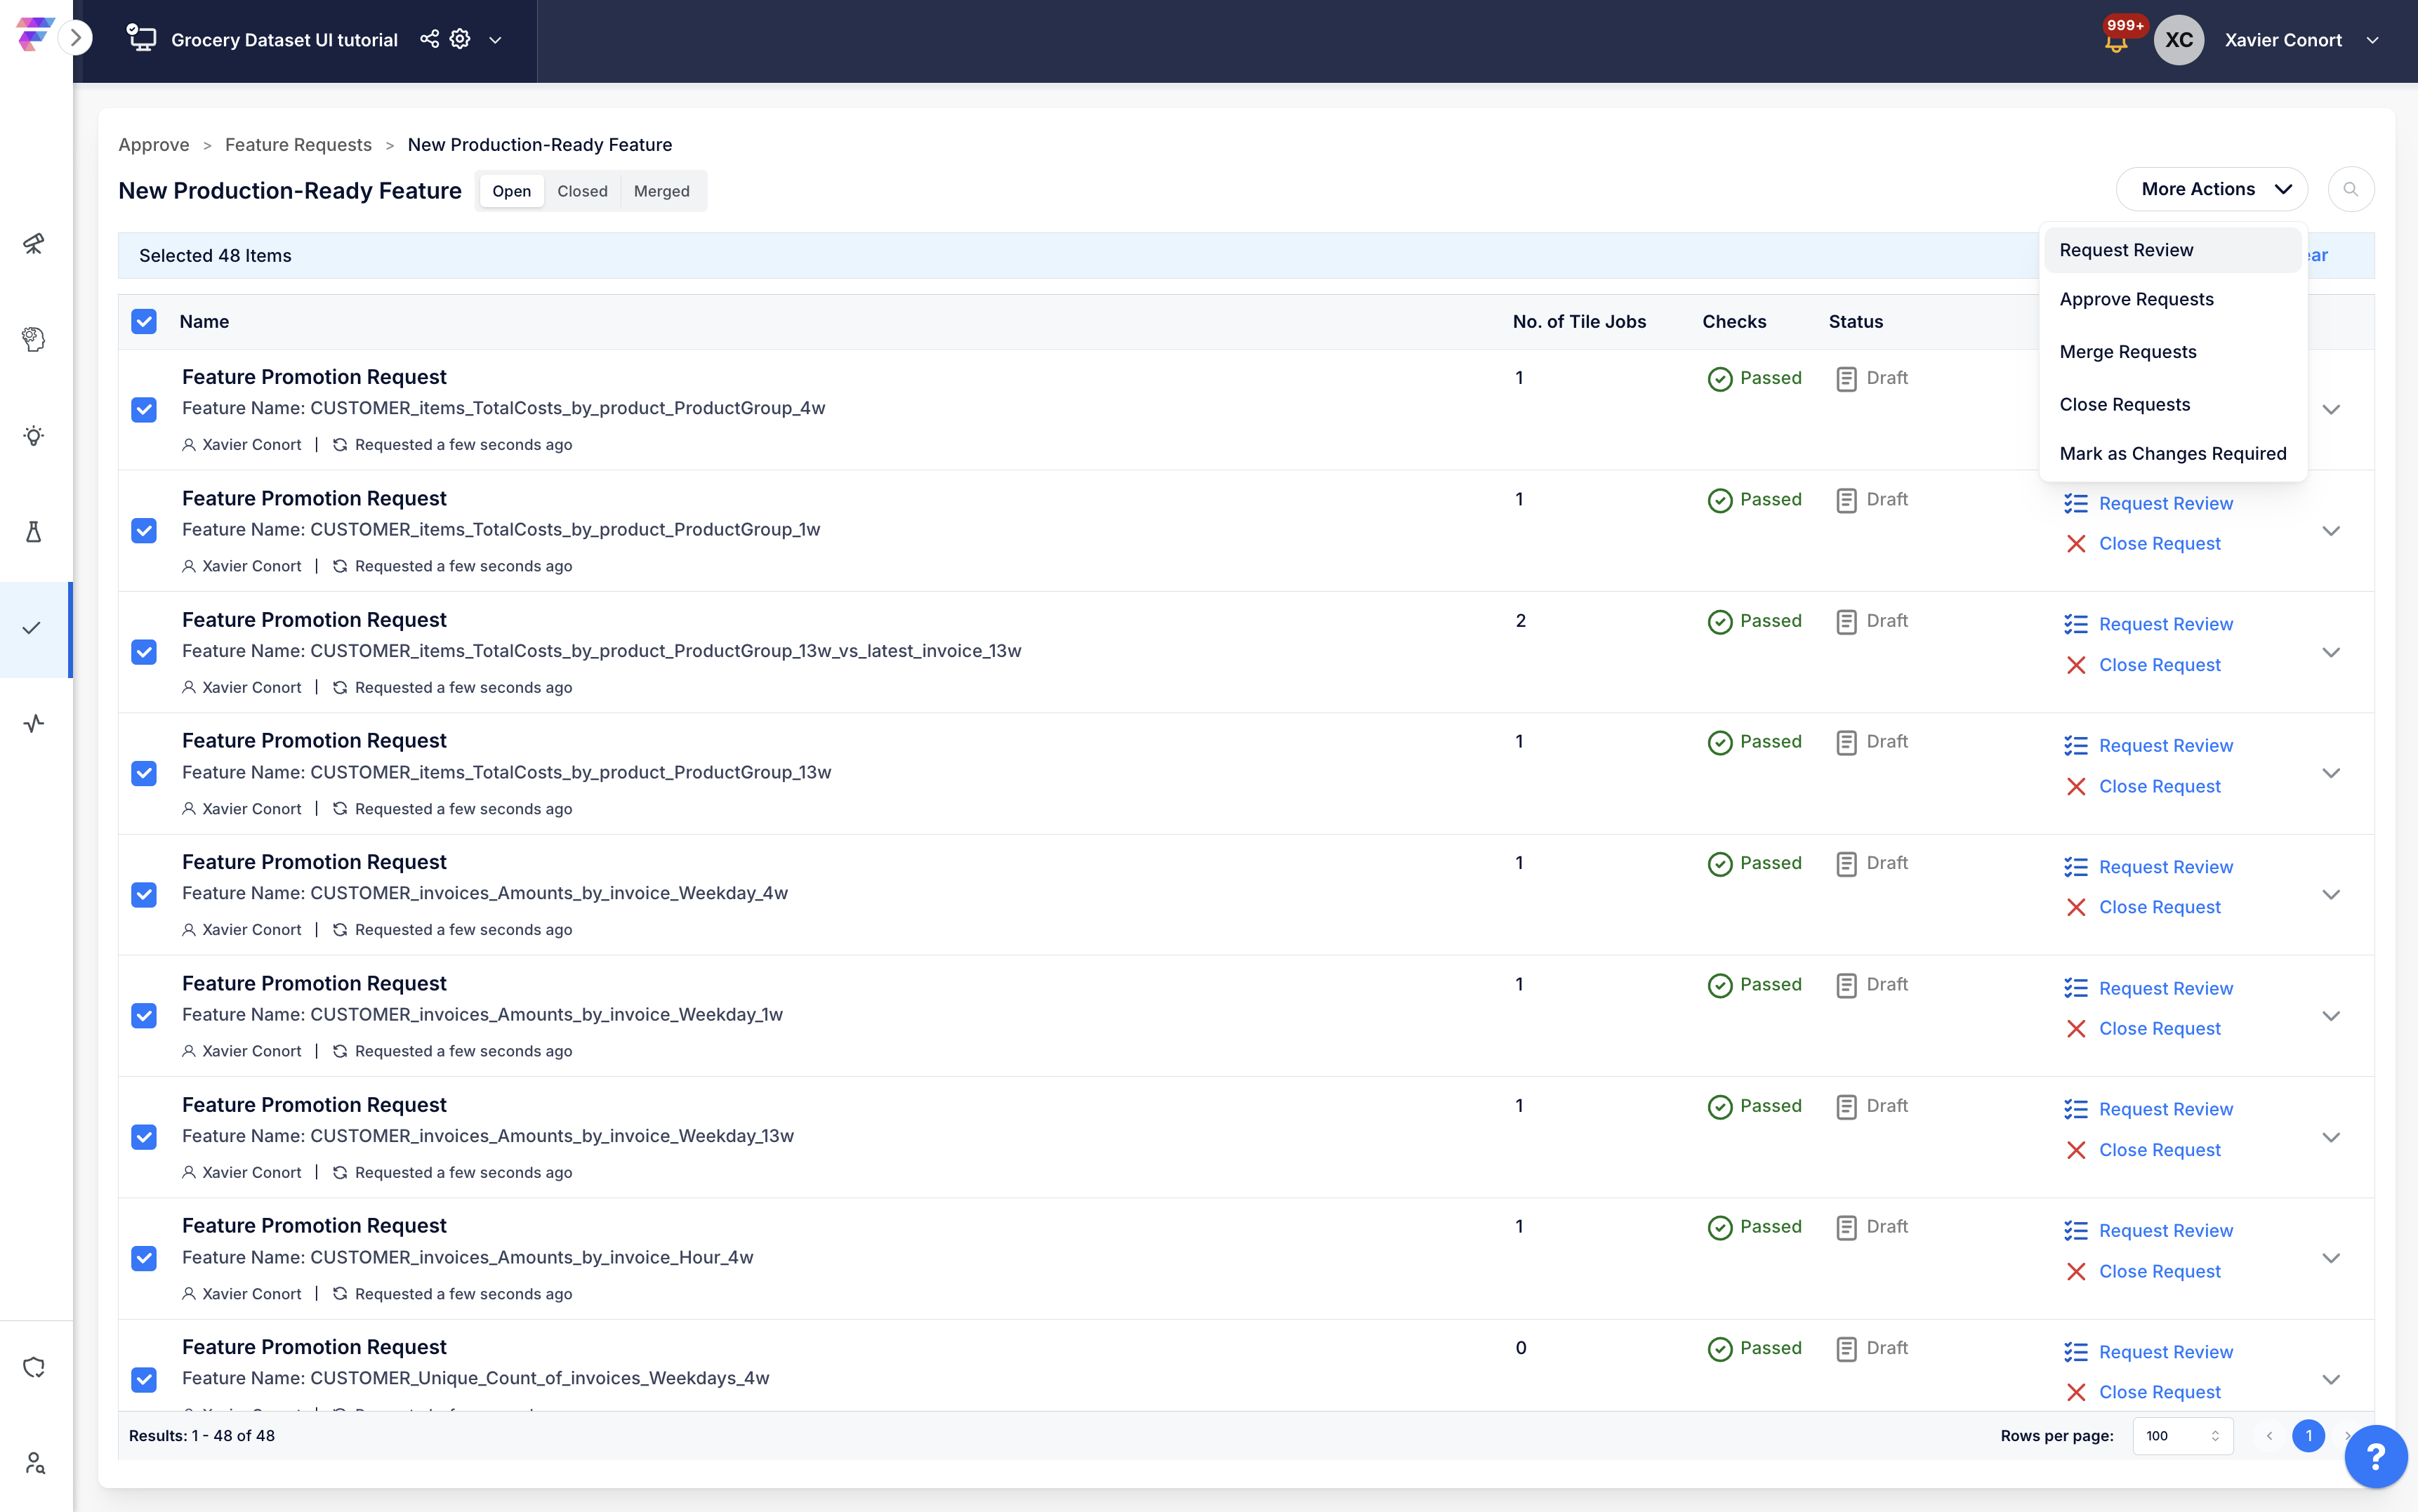2418x1512 pixels.
Task: Click Draft document icon in ProductGroup_1w row
Action: tap(1847, 500)
